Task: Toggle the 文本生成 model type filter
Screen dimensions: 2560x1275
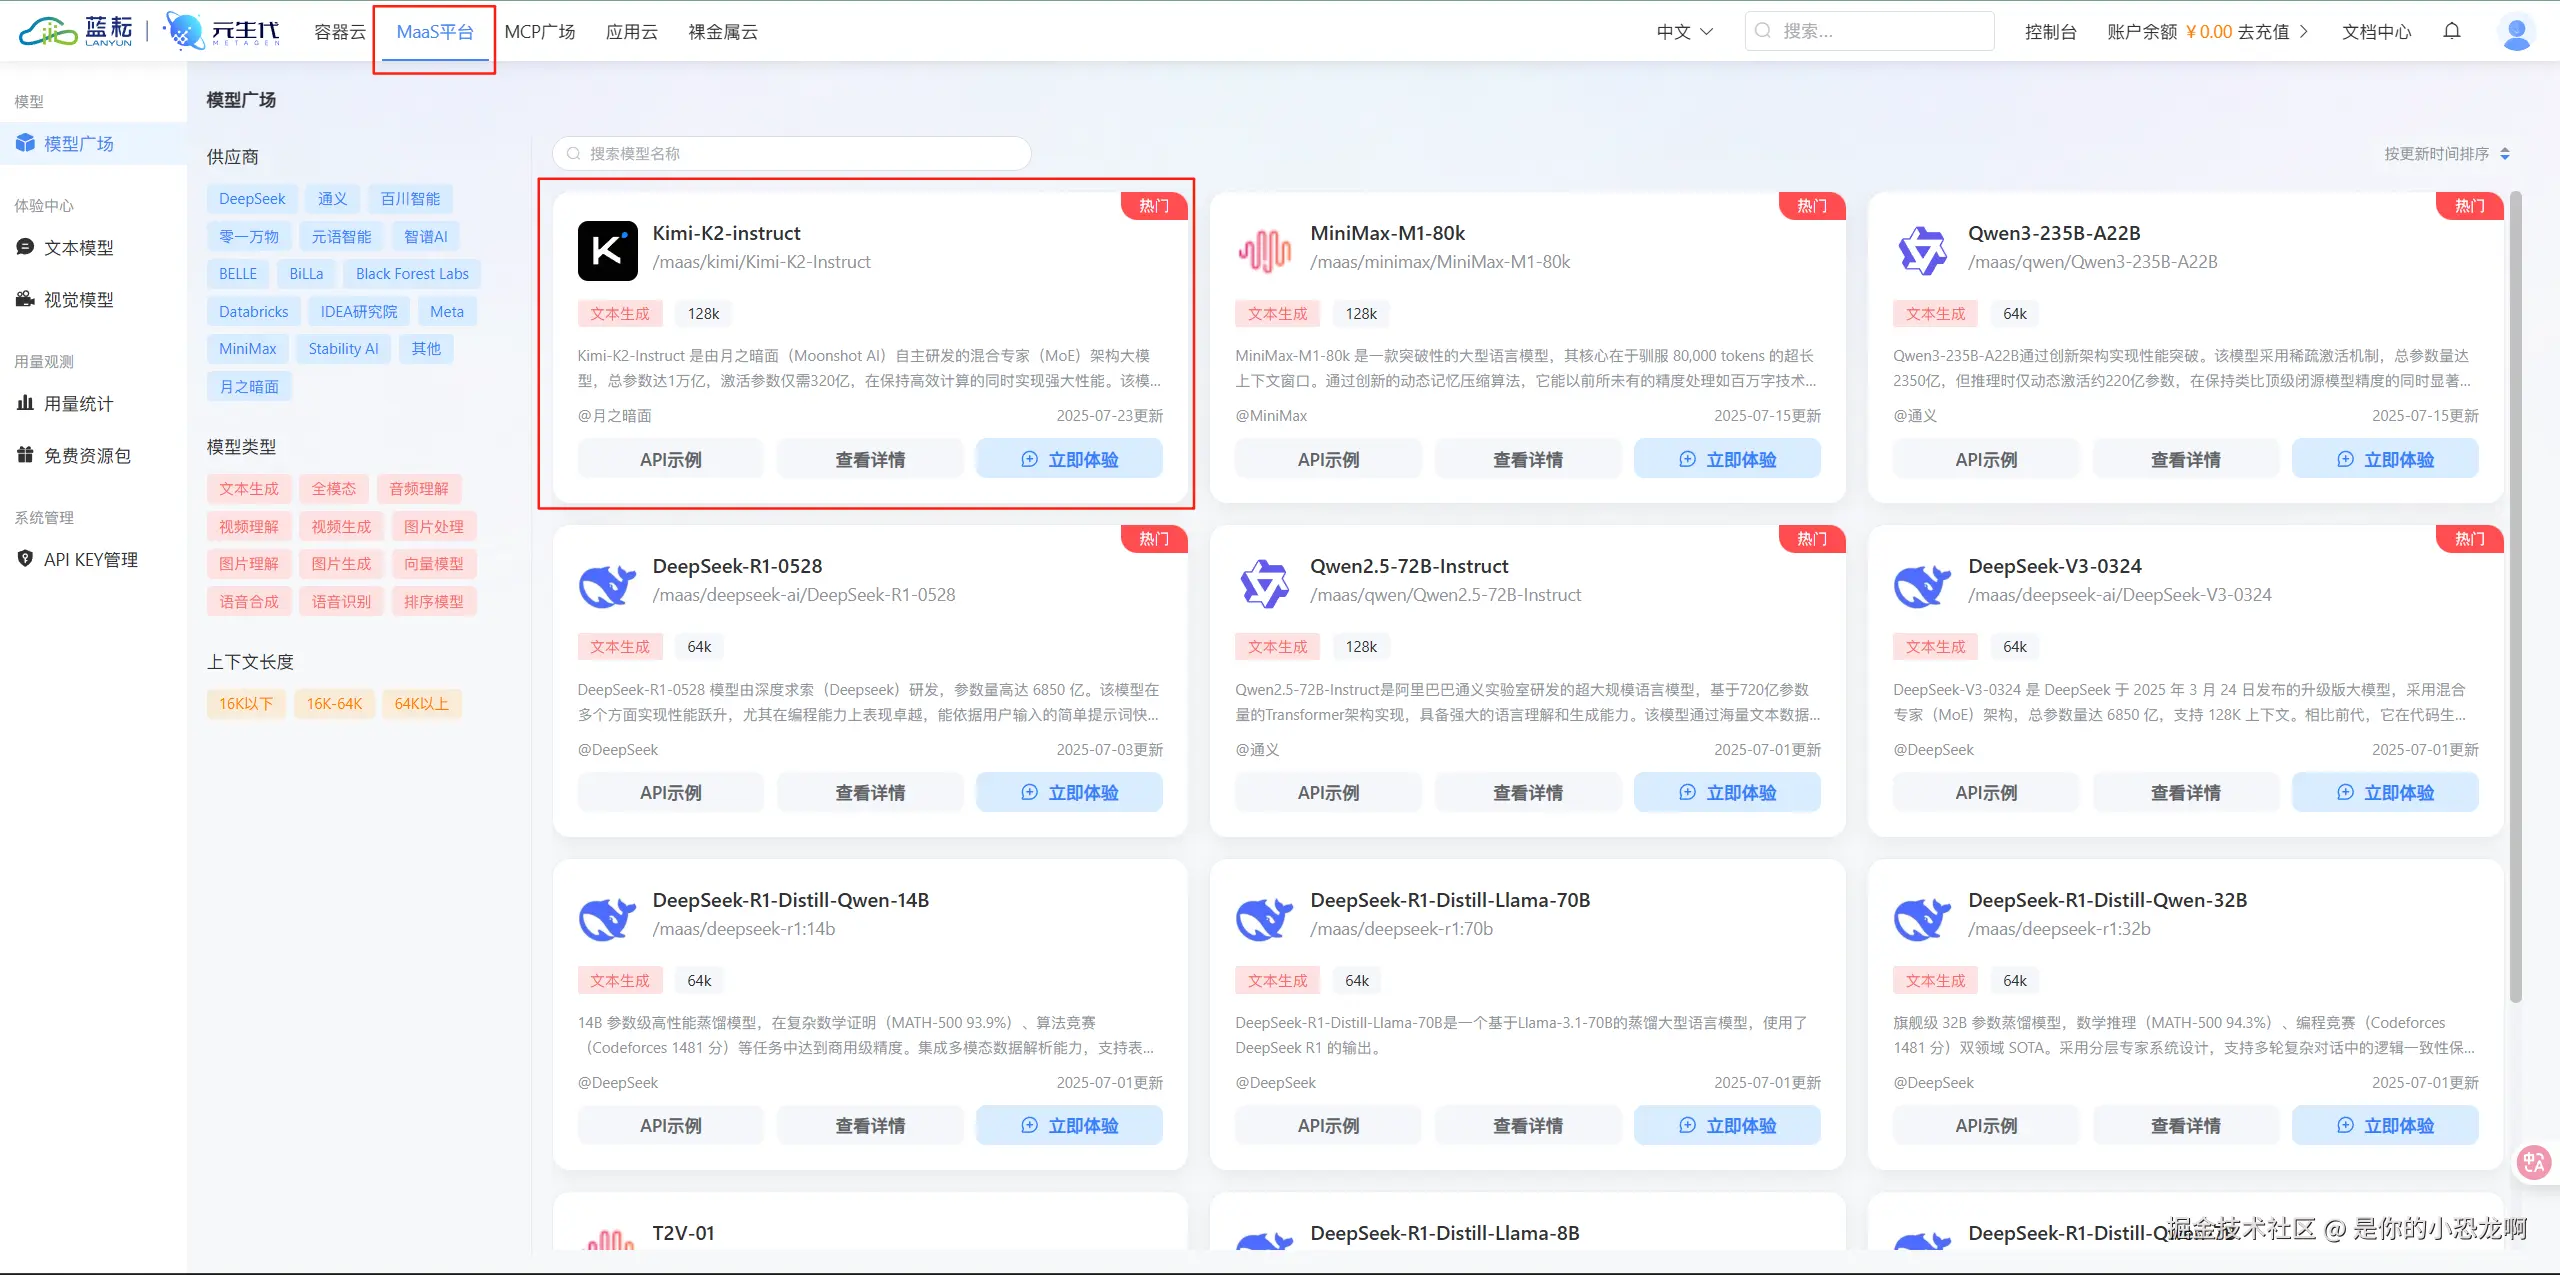Action: [249, 489]
